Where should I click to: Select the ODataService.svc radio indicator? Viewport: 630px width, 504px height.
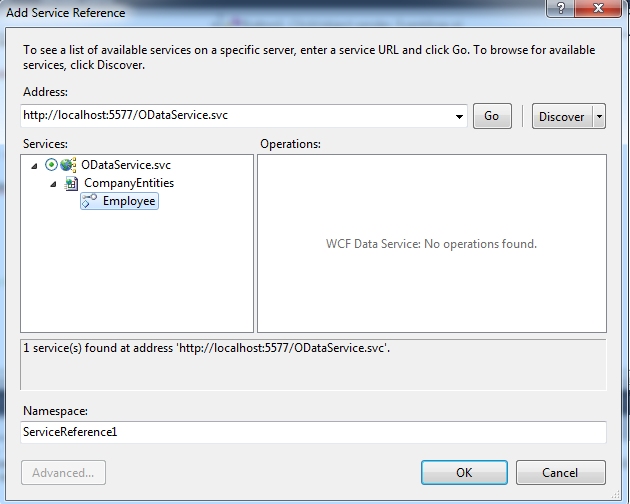(x=51, y=165)
